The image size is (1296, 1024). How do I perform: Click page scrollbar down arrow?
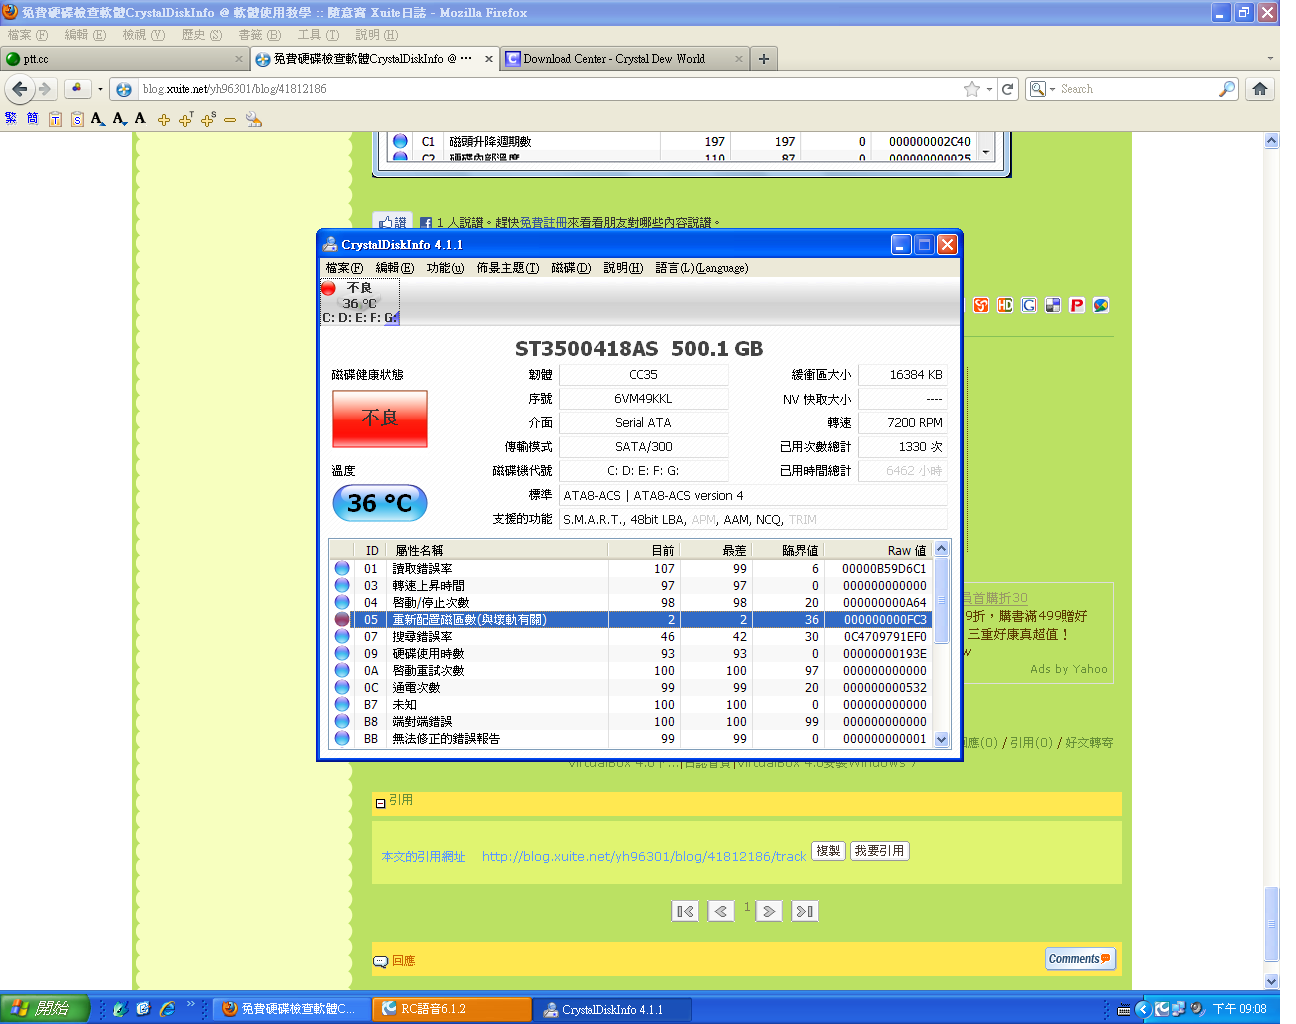(x=1272, y=981)
